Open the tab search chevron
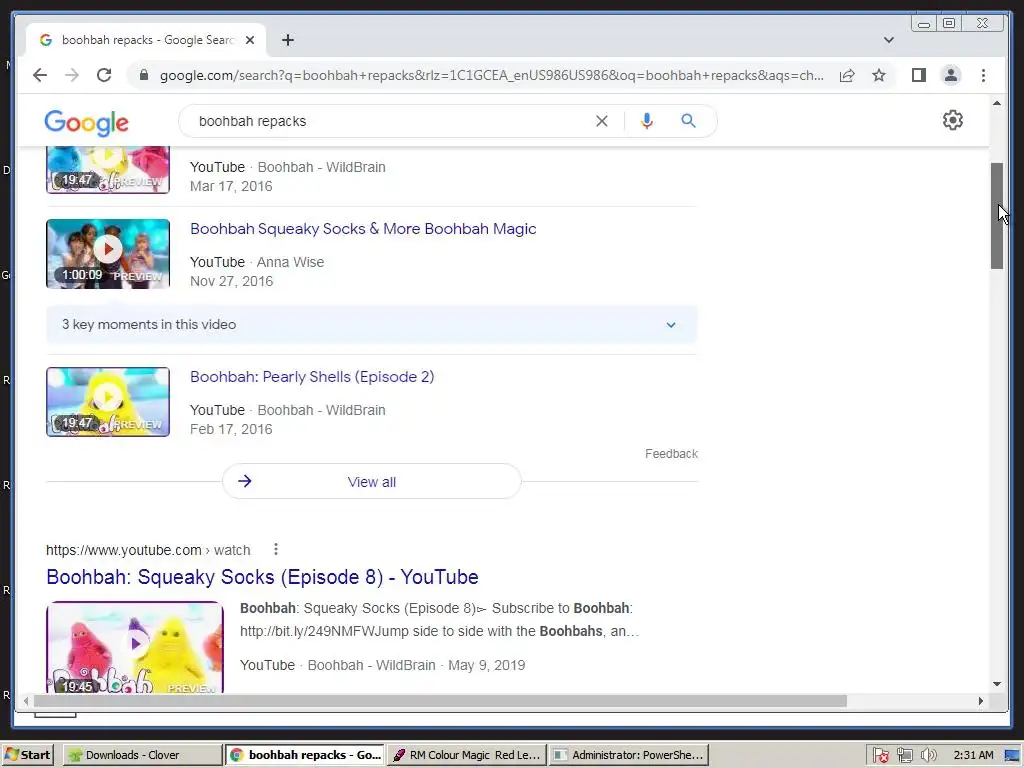The width and height of the screenshot is (1024, 768). (x=889, y=40)
